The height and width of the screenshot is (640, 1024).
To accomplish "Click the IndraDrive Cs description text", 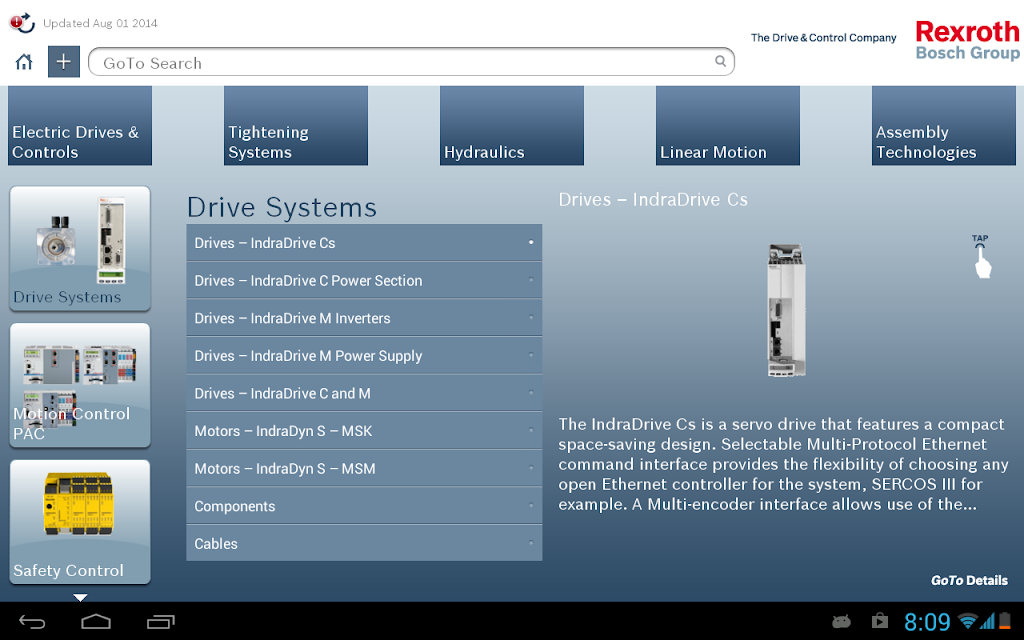I will click(x=783, y=464).
